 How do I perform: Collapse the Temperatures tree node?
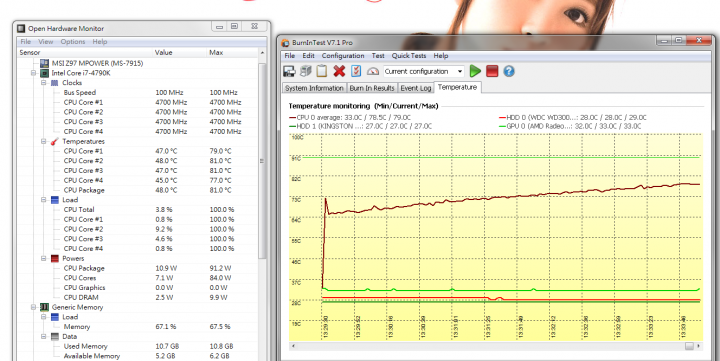(x=44, y=141)
